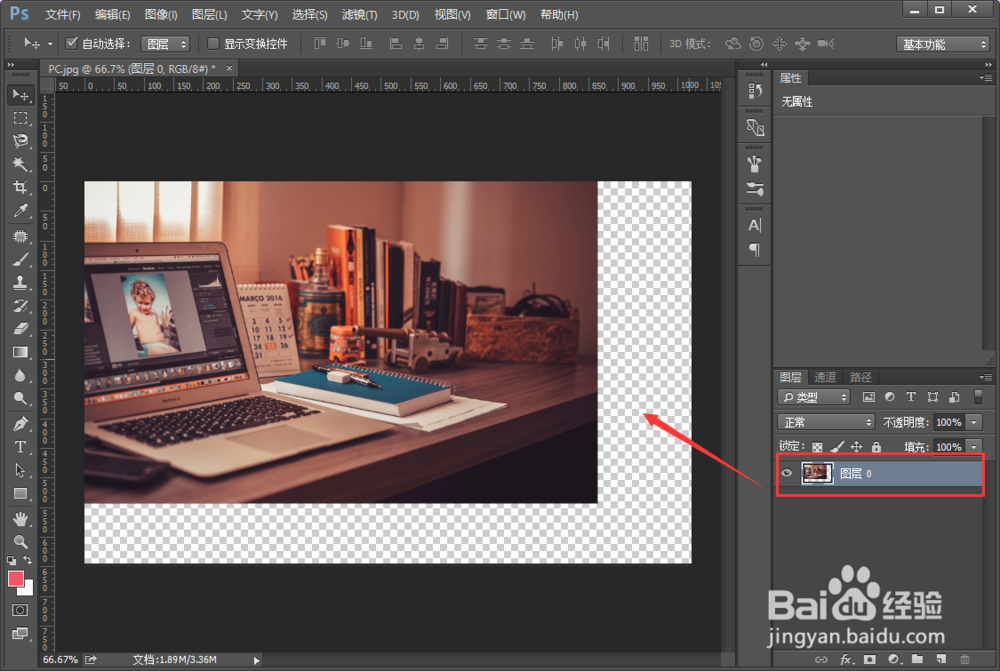Toggle lock position
This screenshot has width=1000, height=671.
click(857, 447)
